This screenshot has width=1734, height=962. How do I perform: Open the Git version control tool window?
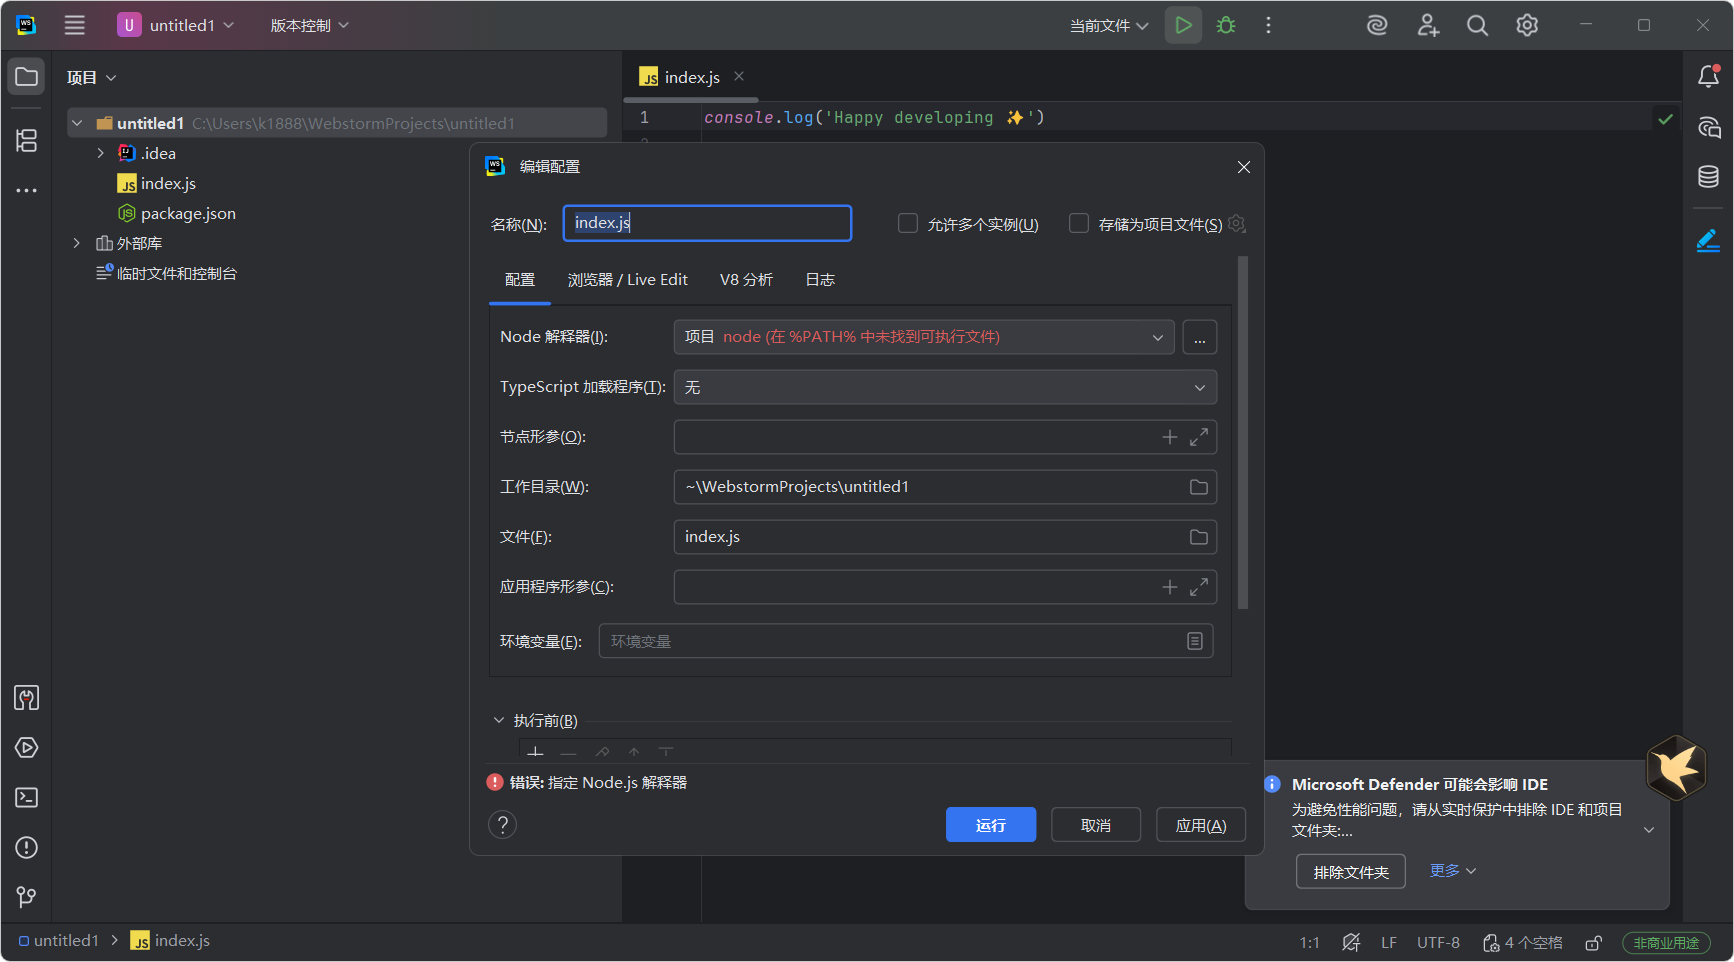pos(27,897)
